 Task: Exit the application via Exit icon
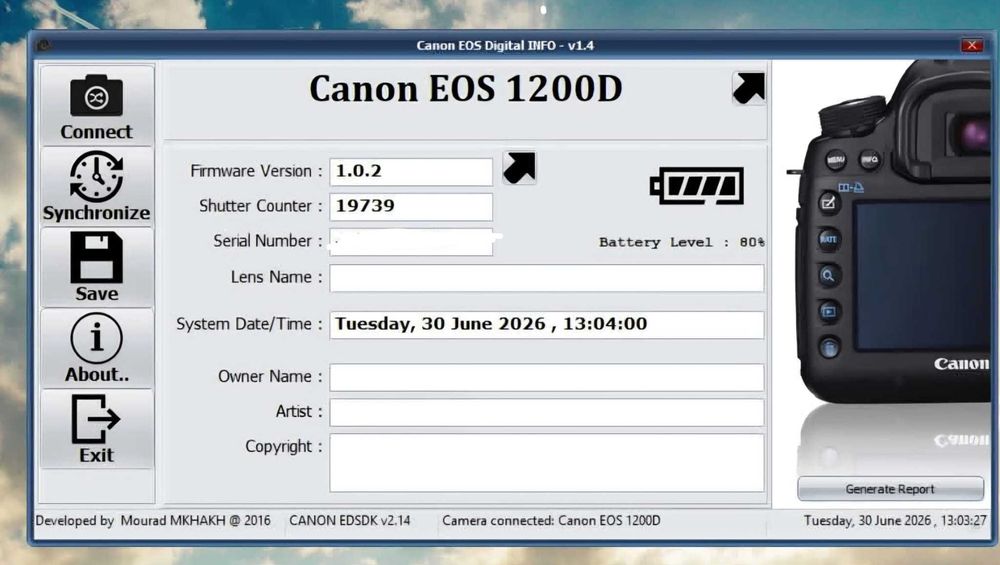[x=97, y=429]
